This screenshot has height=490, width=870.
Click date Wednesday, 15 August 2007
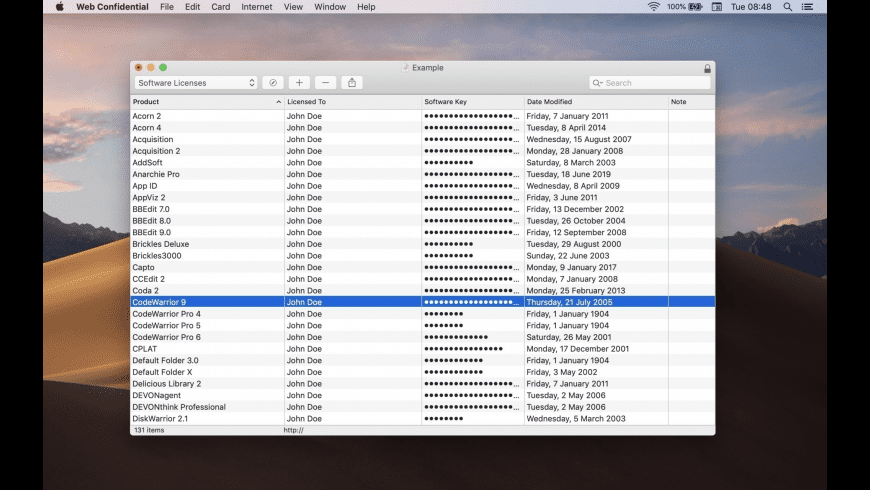(579, 139)
